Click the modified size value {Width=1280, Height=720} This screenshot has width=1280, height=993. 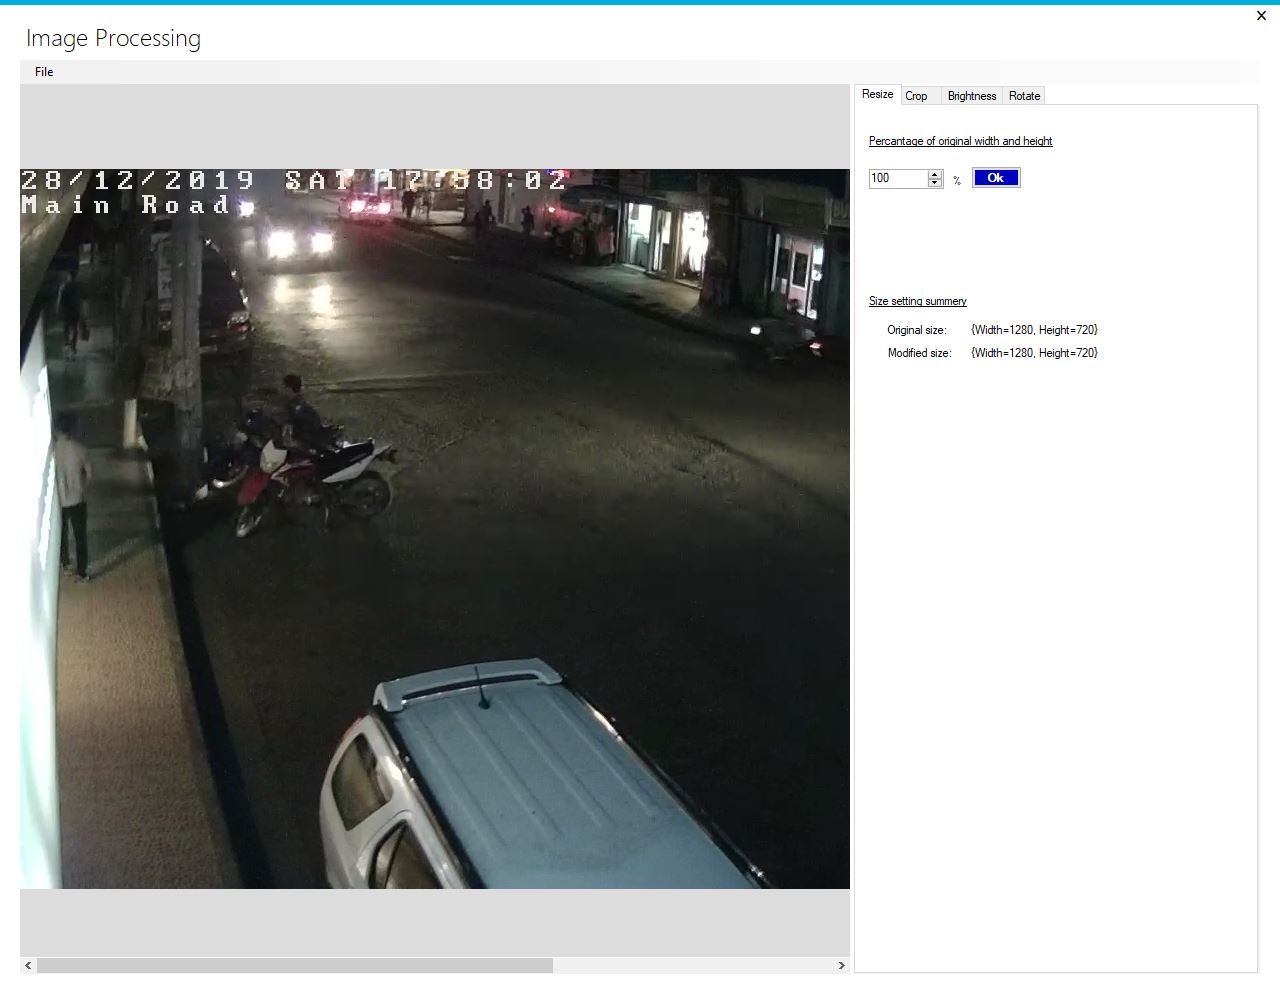pos(1034,353)
